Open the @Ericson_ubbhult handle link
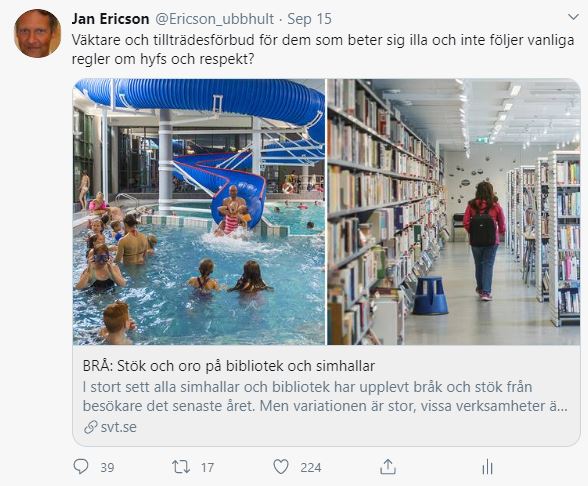This screenshot has width=588, height=486. pos(214,19)
